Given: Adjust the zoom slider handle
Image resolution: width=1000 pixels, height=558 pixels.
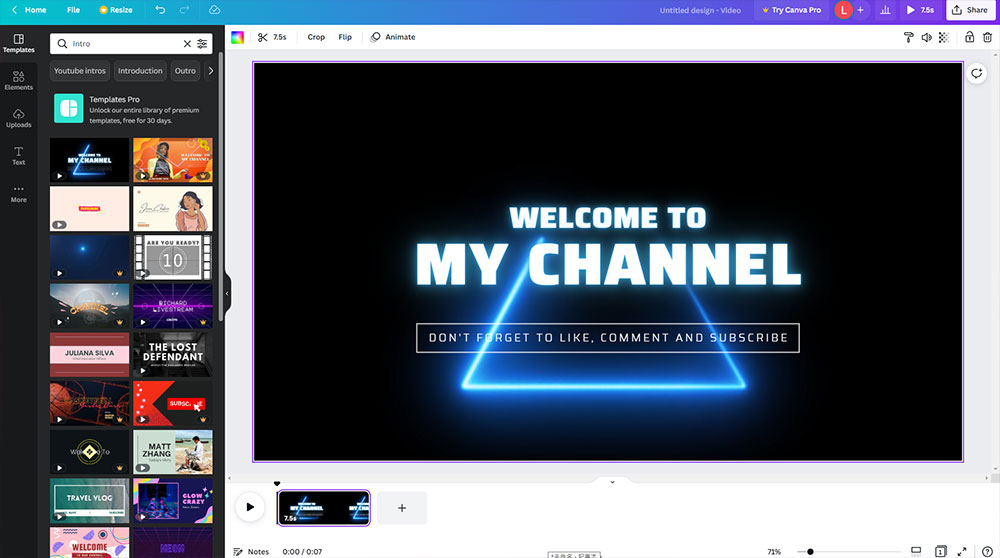Looking at the screenshot, I should tap(810, 552).
